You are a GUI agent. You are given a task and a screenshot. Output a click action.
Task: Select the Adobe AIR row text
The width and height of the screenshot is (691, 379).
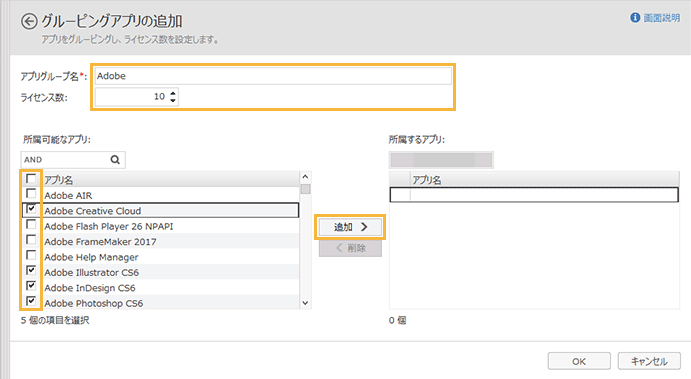click(x=68, y=195)
